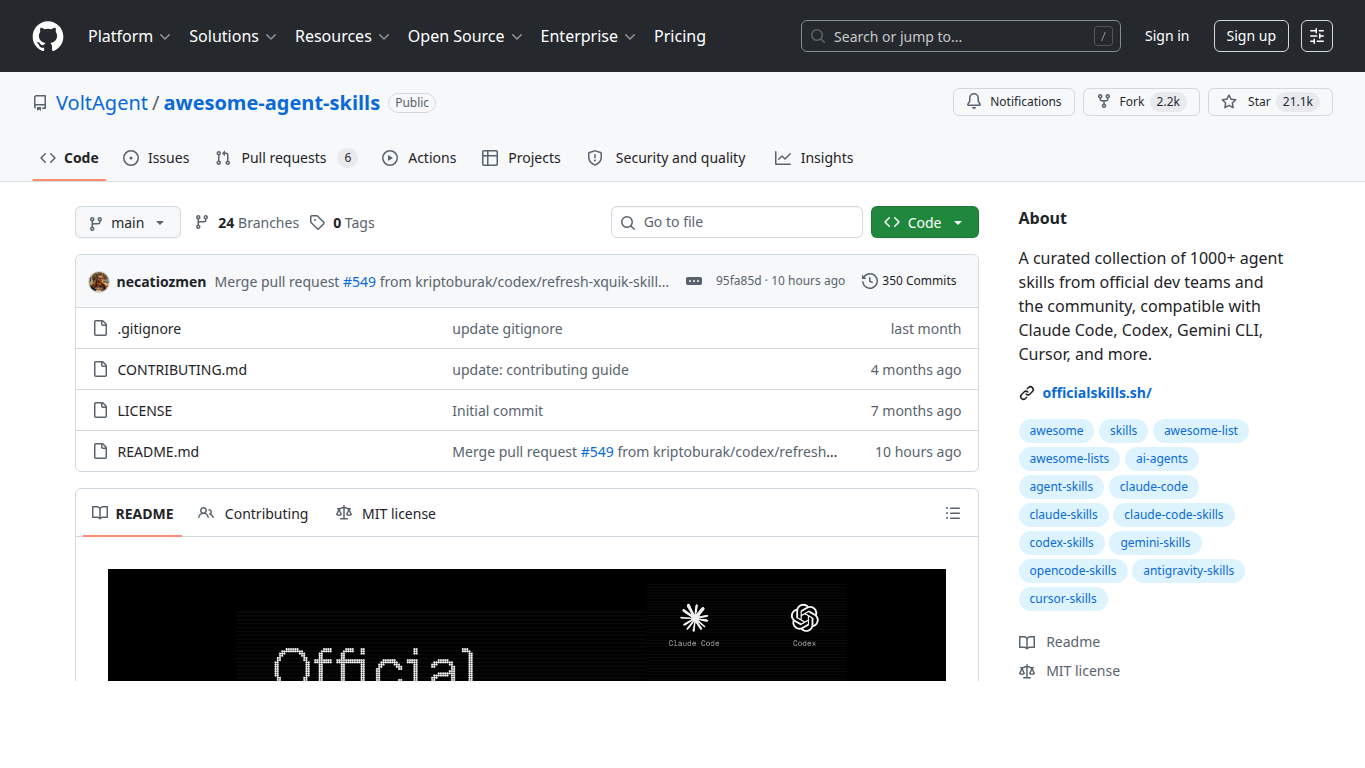Viewport: 1365px width, 768px height.
Task: Click the Sign up button
Action: [x=1251, y=36]
